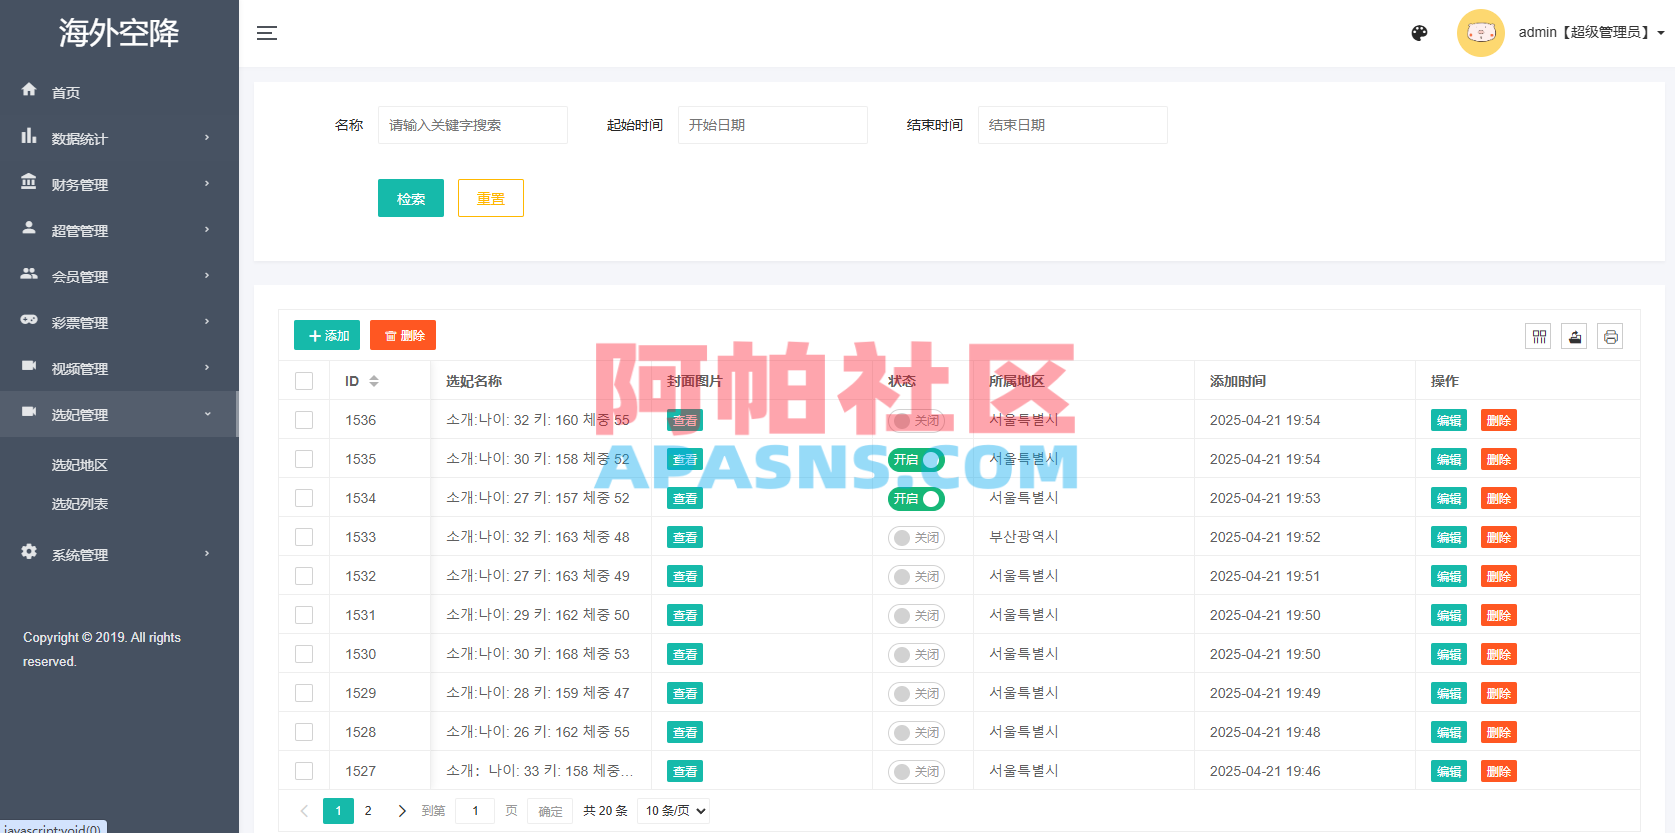Check the select-all checkbox in table header
This screenshot has width=1675, height=833.
304,381
